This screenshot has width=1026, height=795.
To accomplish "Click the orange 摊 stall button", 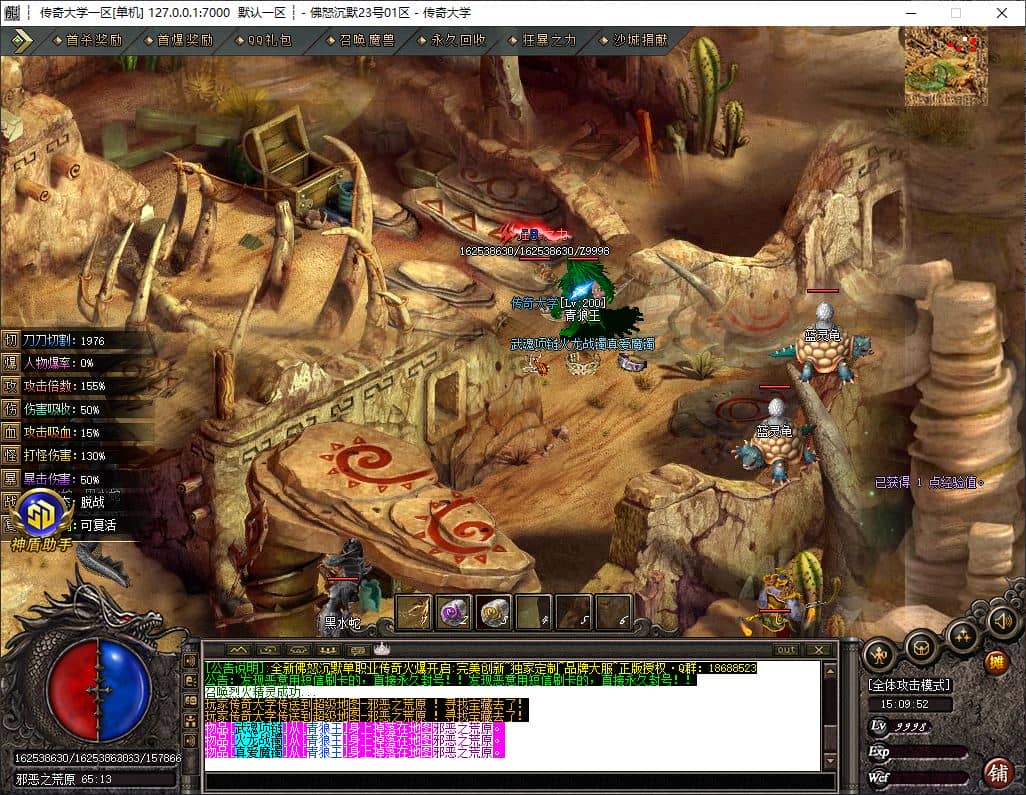I will coord(995,662).
